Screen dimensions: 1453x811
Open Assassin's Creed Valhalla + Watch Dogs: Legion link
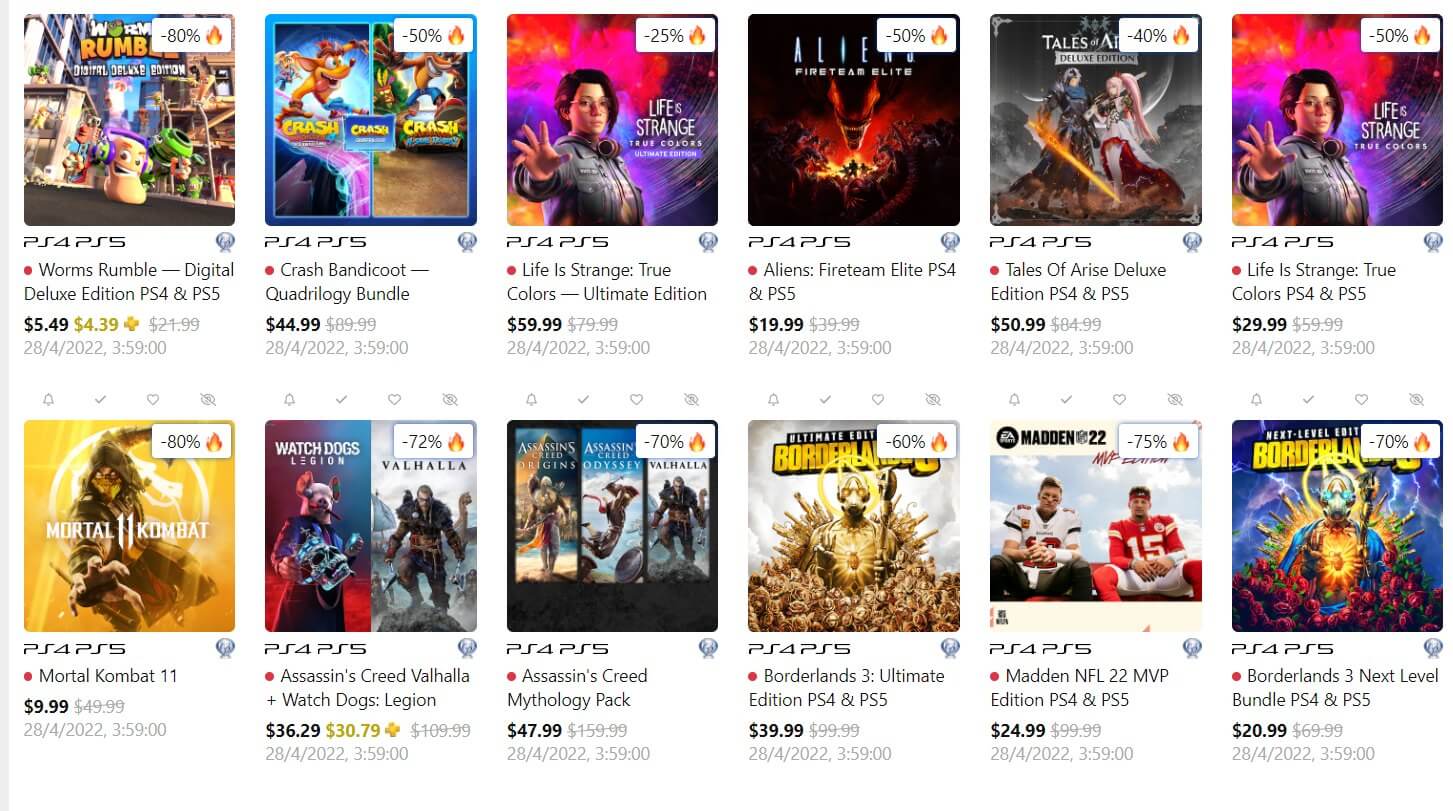click(367, 688)
